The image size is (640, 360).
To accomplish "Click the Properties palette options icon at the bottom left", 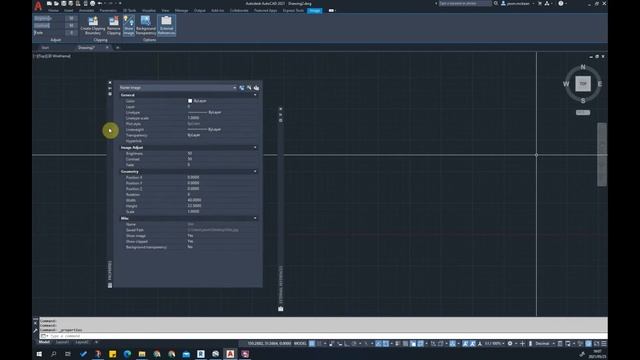I will (110, 286).
